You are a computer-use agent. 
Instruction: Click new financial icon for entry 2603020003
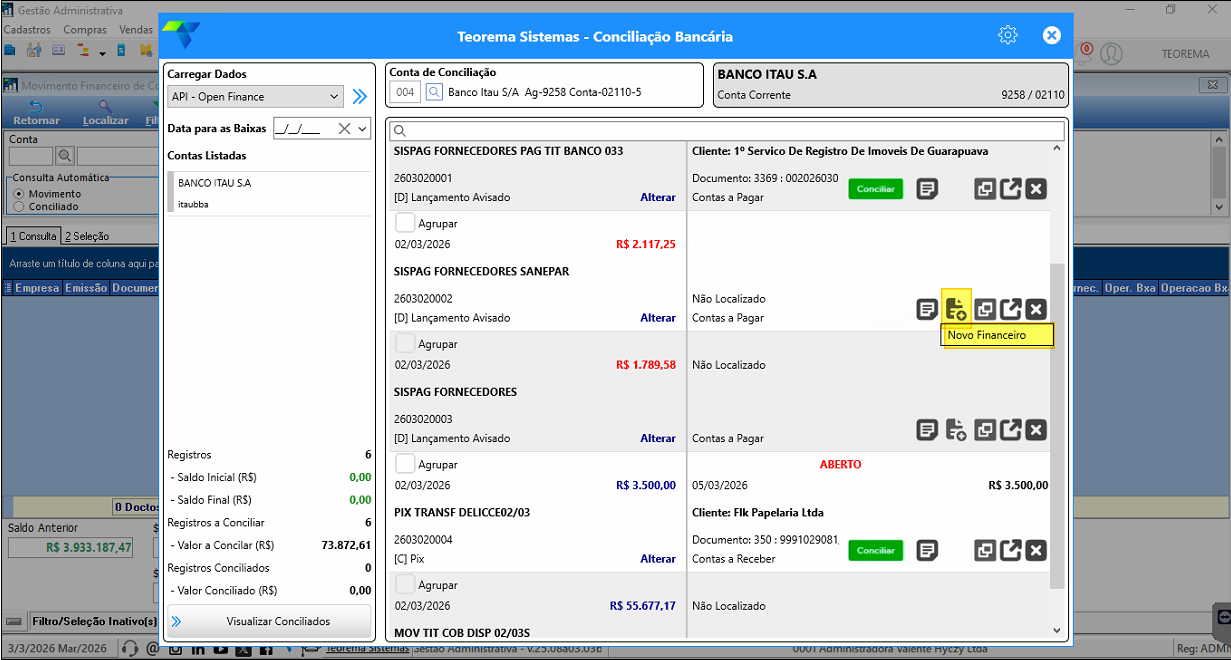click(x=956, y=430)
